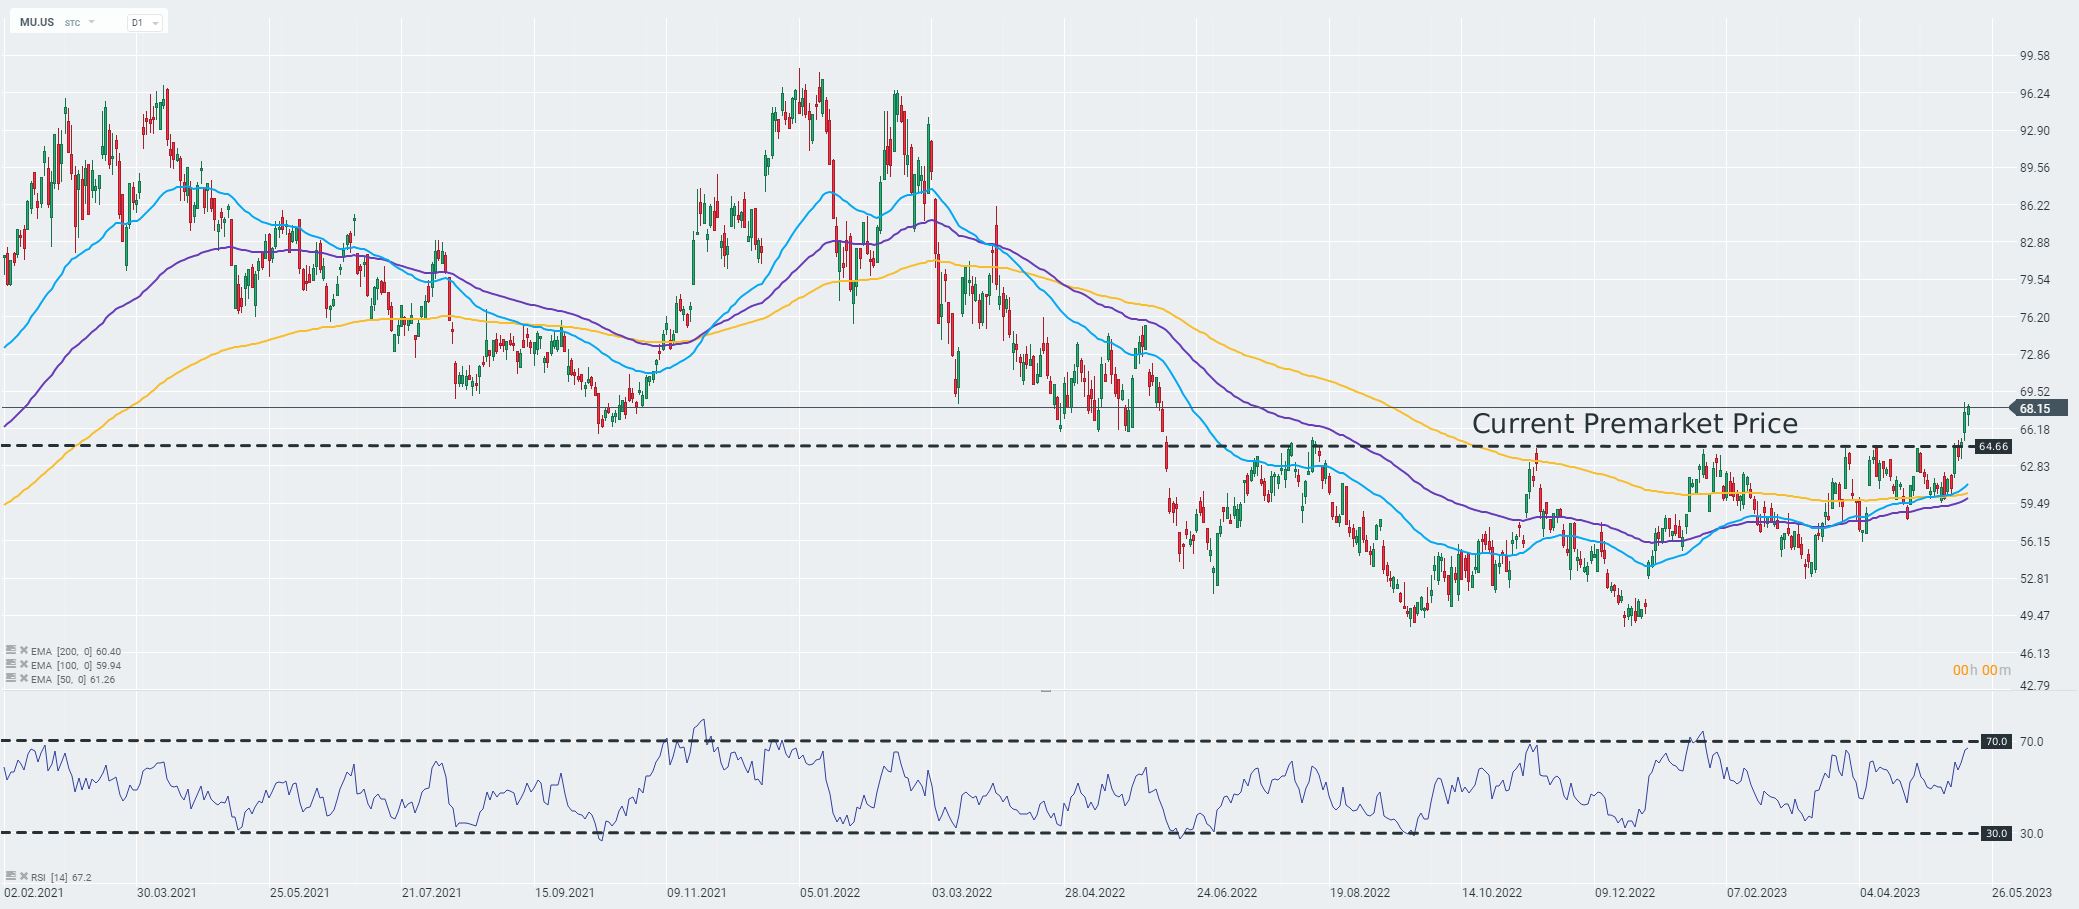Click the 05.01.2022 date on time axis
The width and height of the screenshot is (2079, 909).
point(830,893)
